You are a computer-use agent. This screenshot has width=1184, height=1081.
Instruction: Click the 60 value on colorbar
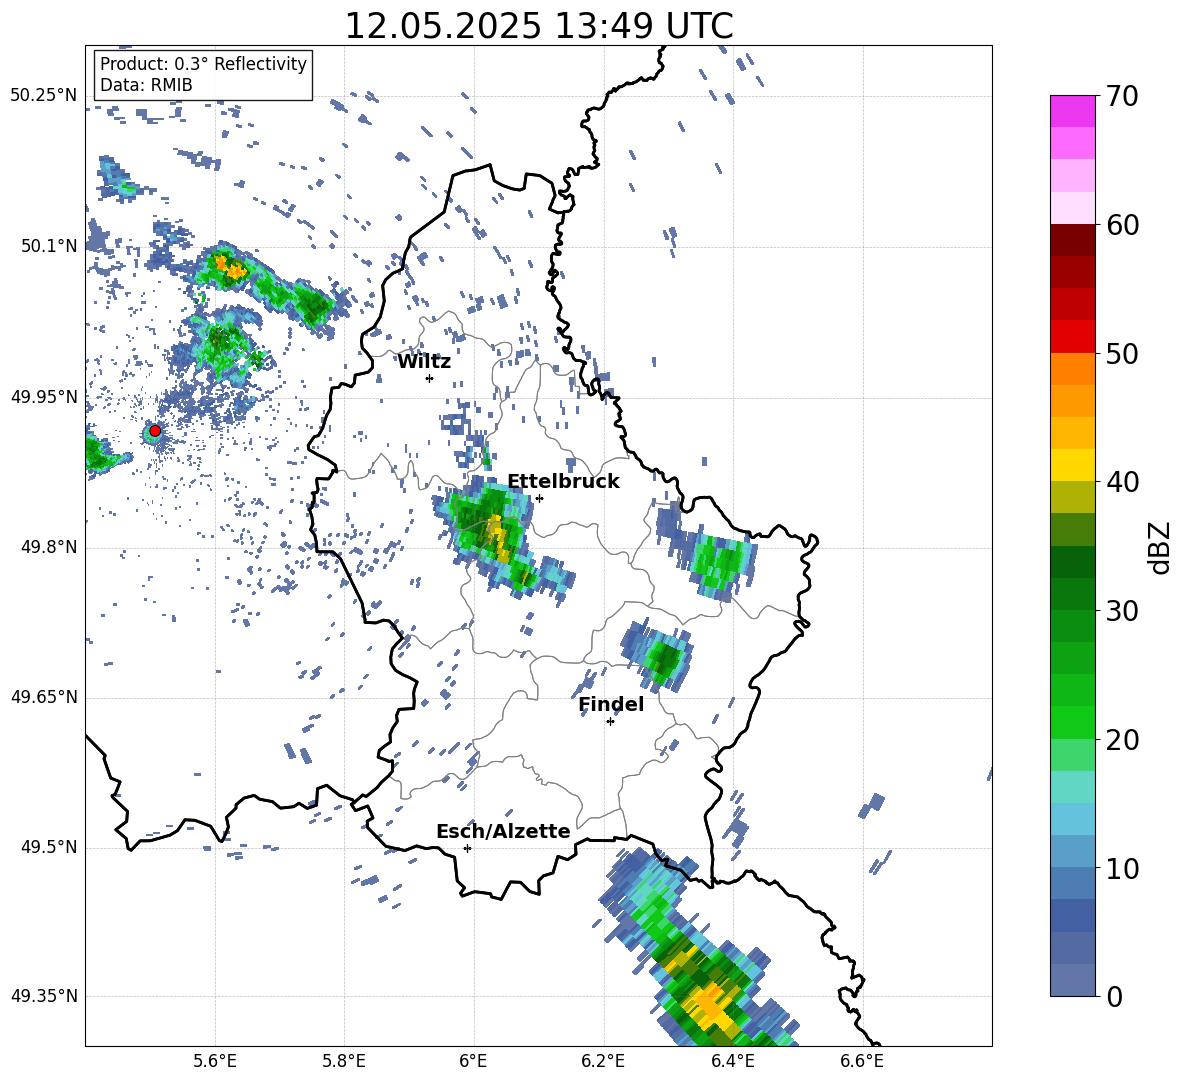1121,225
